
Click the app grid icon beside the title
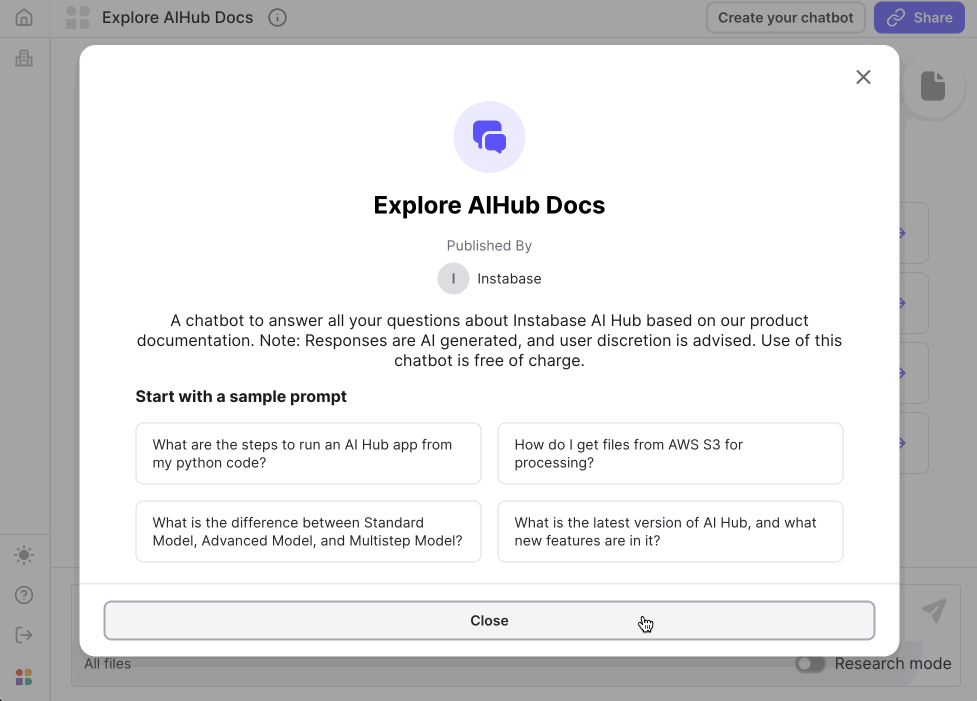point(78,17)
